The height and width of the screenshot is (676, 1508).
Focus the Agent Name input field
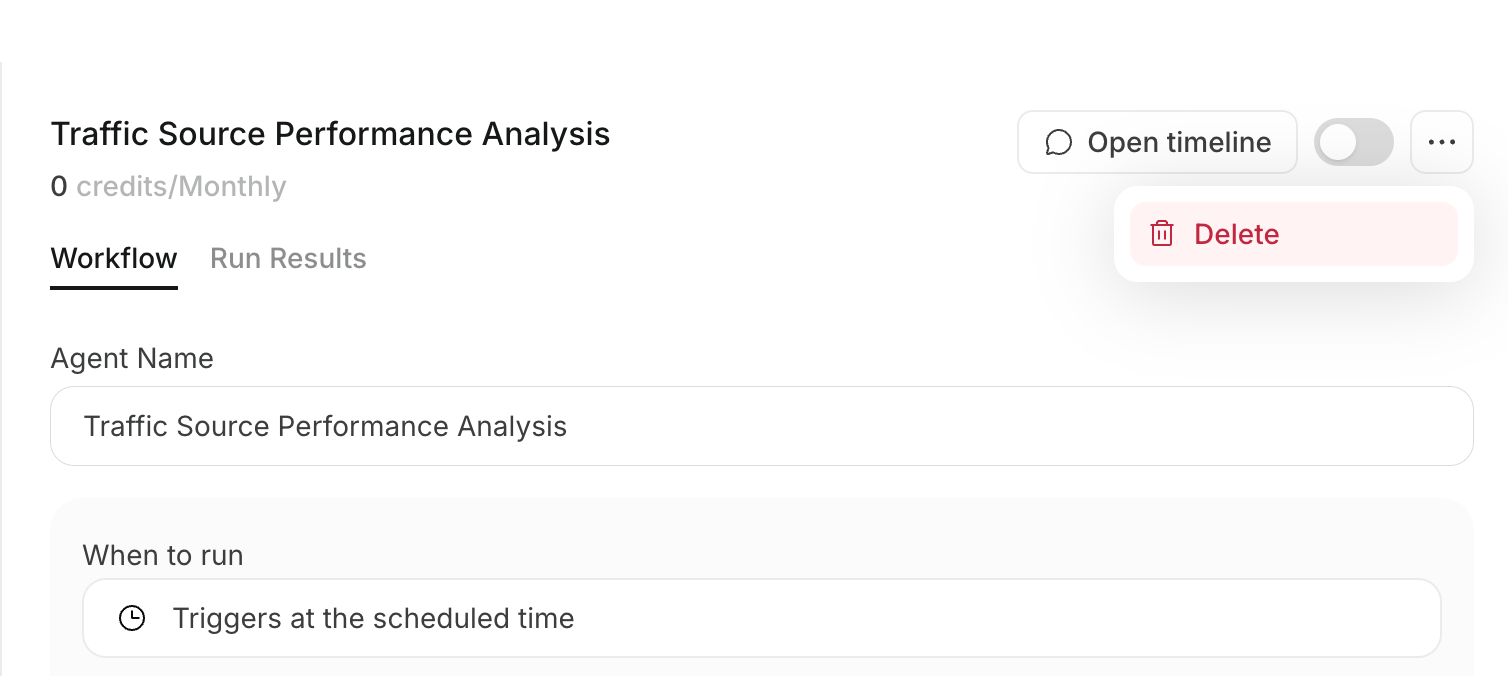click(x=762, y=426)
